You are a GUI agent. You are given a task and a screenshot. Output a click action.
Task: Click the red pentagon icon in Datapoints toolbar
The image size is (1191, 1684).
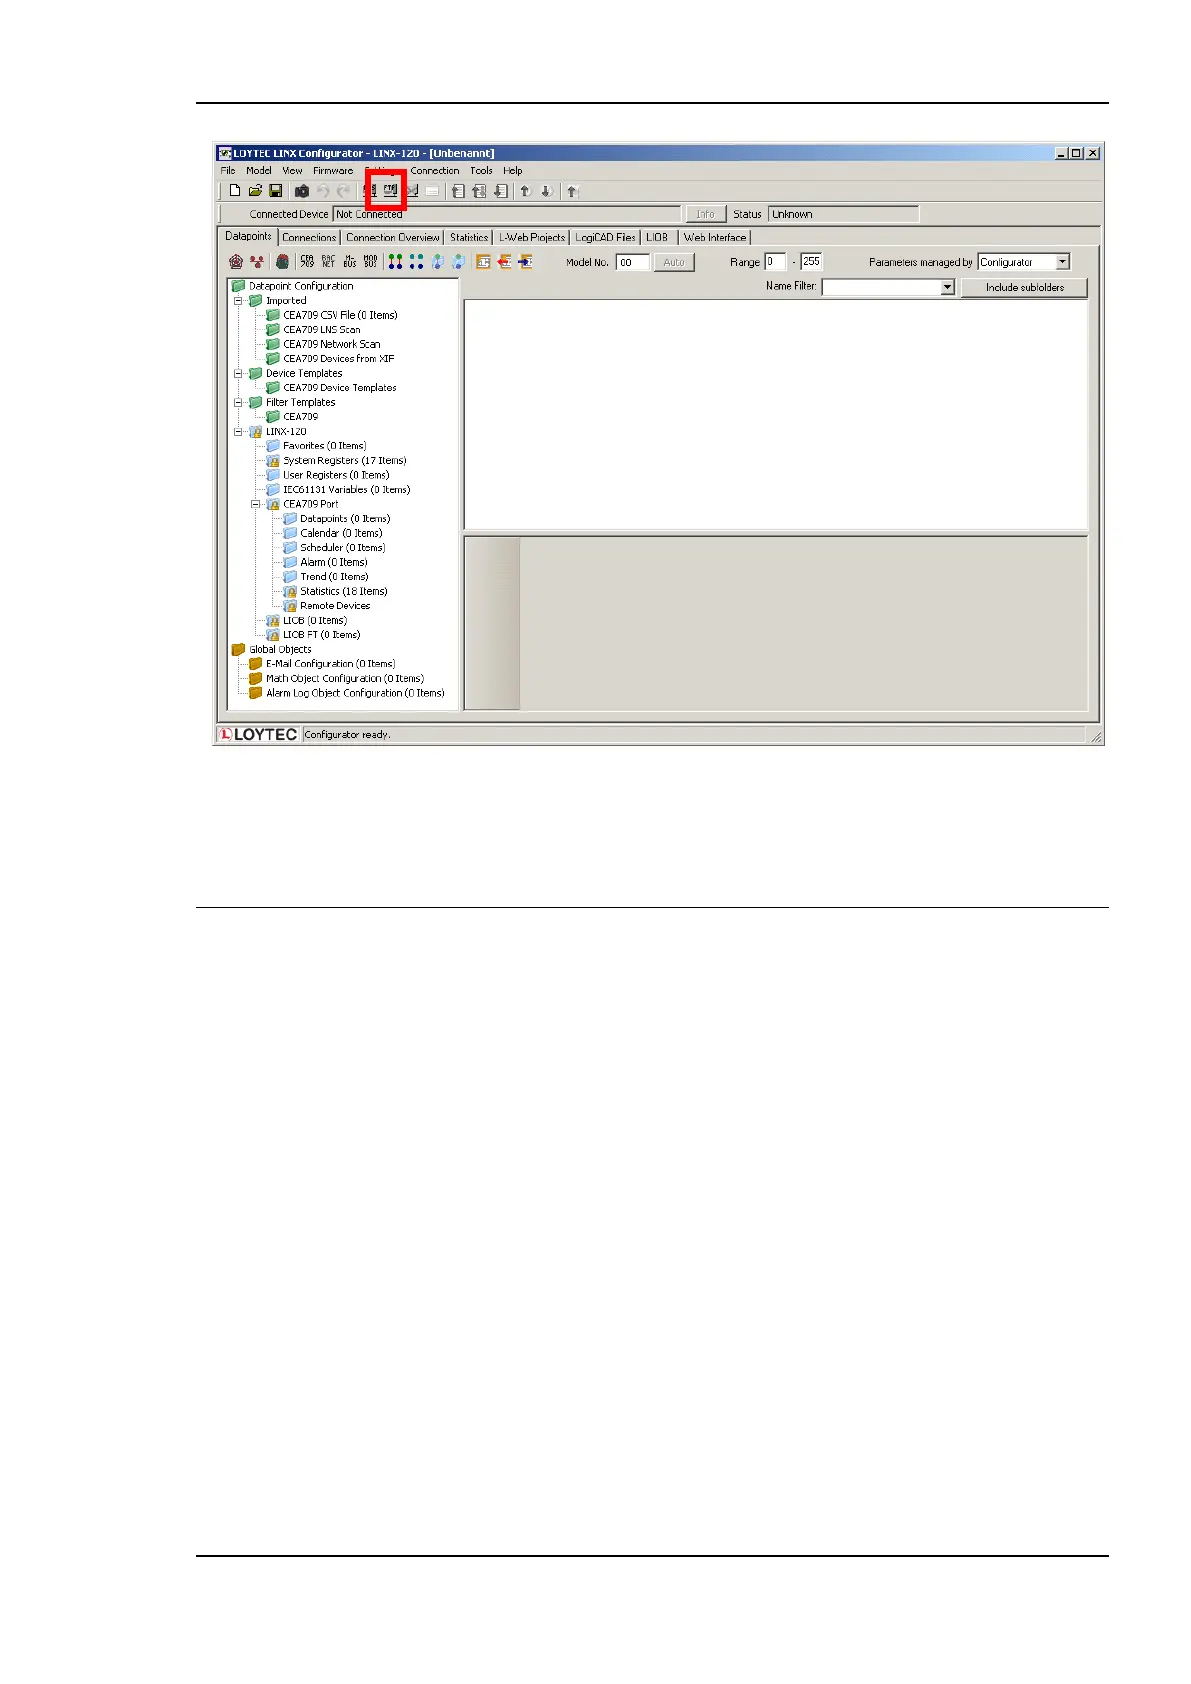pyautogui.click(x=236, y=262)
